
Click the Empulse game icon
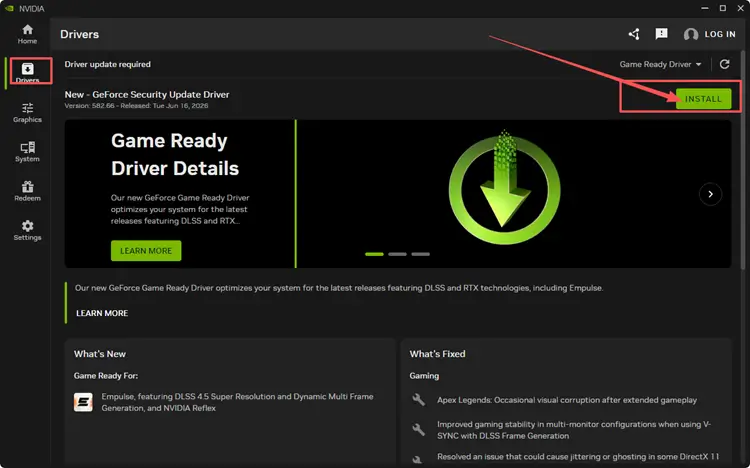click(83, 402)
